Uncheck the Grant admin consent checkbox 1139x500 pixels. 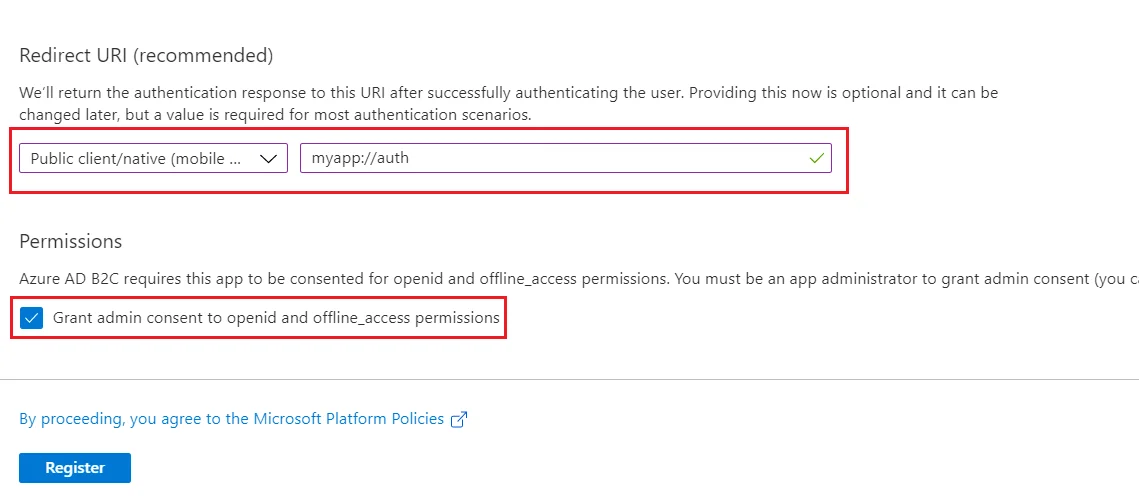point(32,318)
